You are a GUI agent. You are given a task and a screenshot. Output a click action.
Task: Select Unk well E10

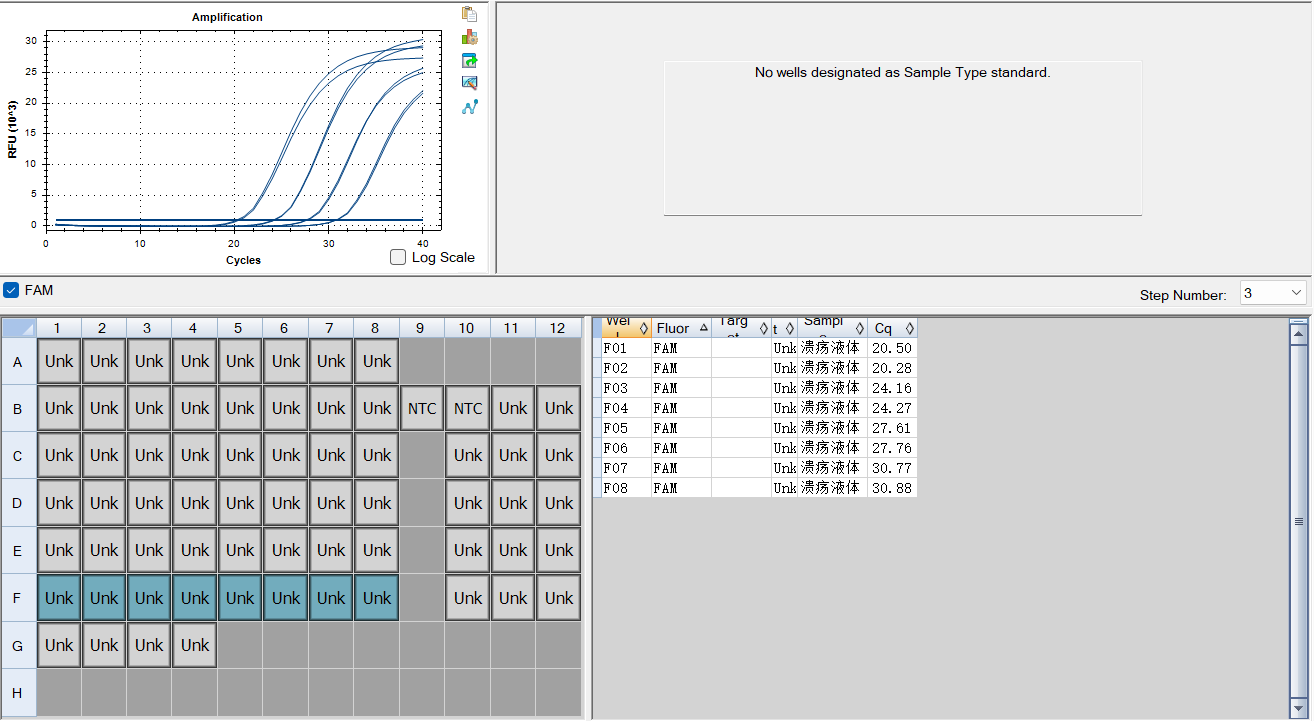point(468,550)
